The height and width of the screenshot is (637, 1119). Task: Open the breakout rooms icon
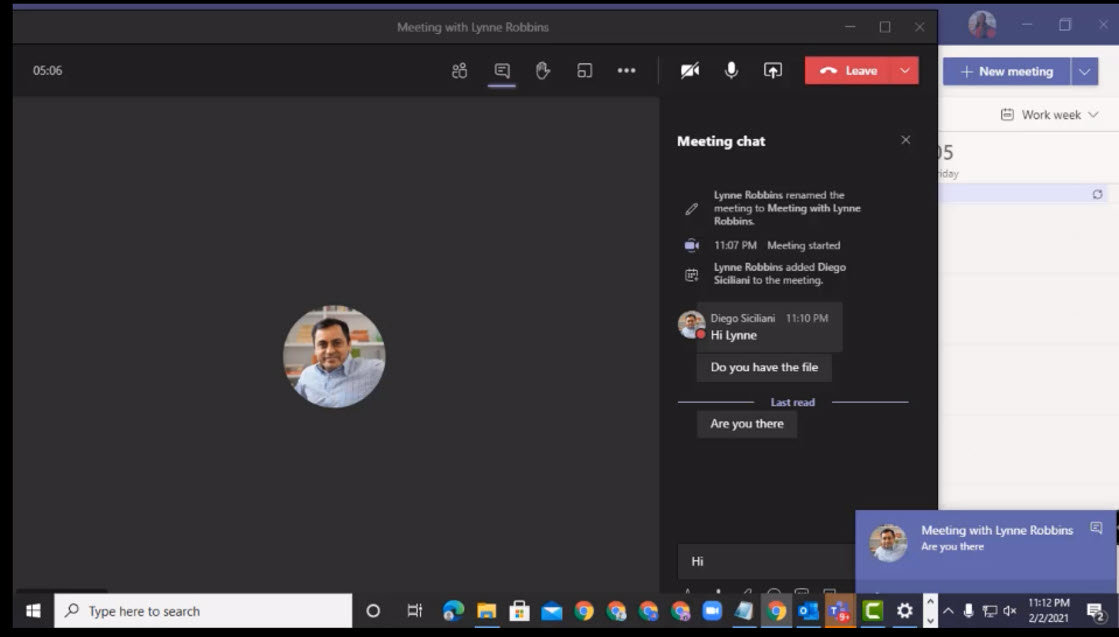(585, 71)
